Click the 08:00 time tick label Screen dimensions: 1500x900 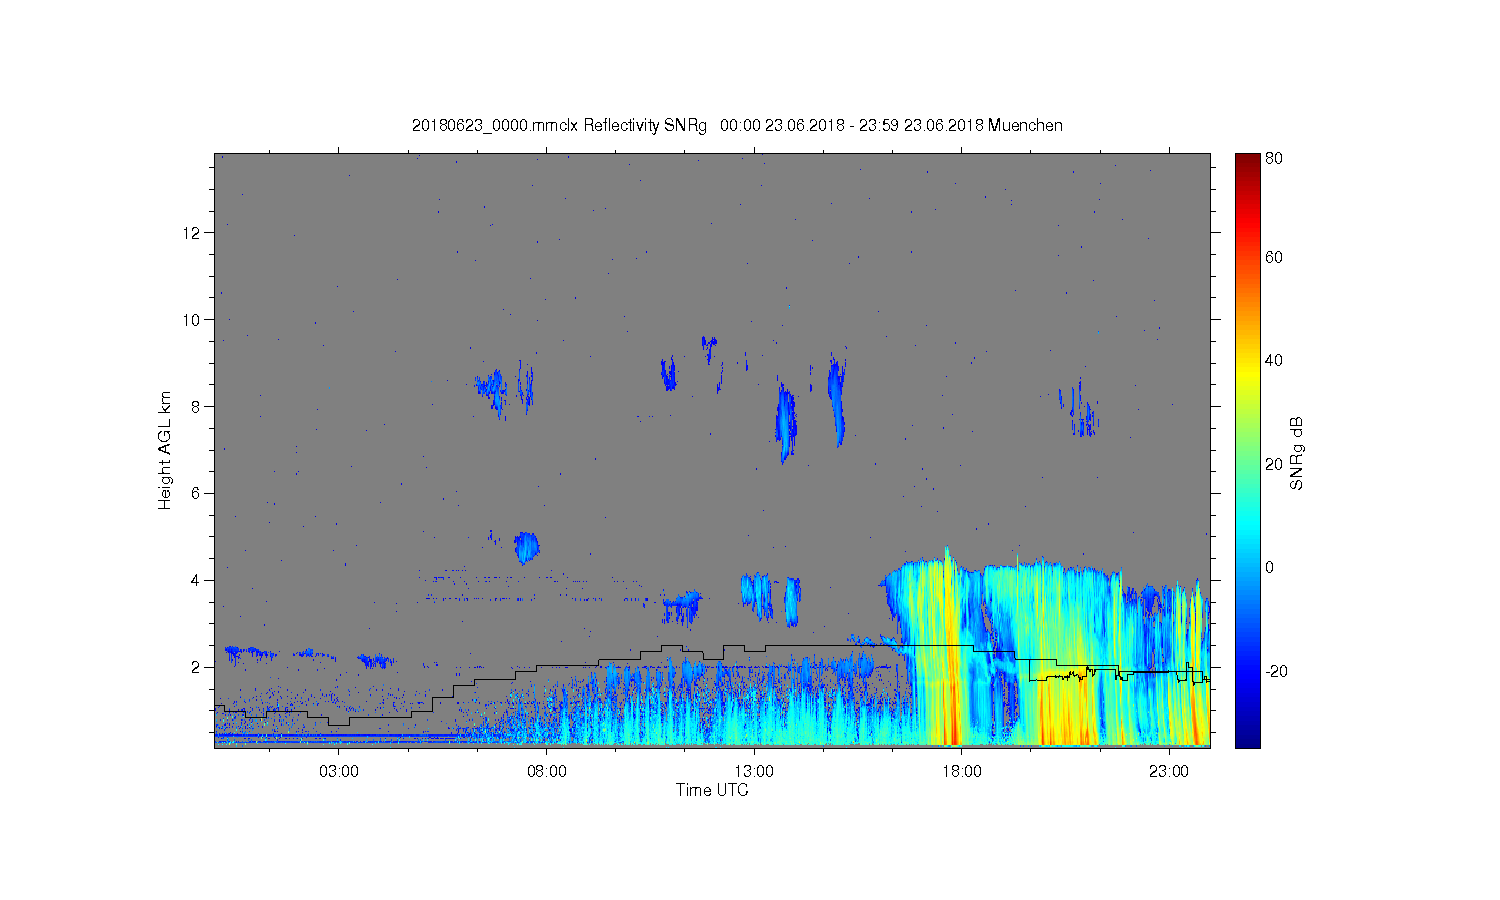tap(546, 772)
